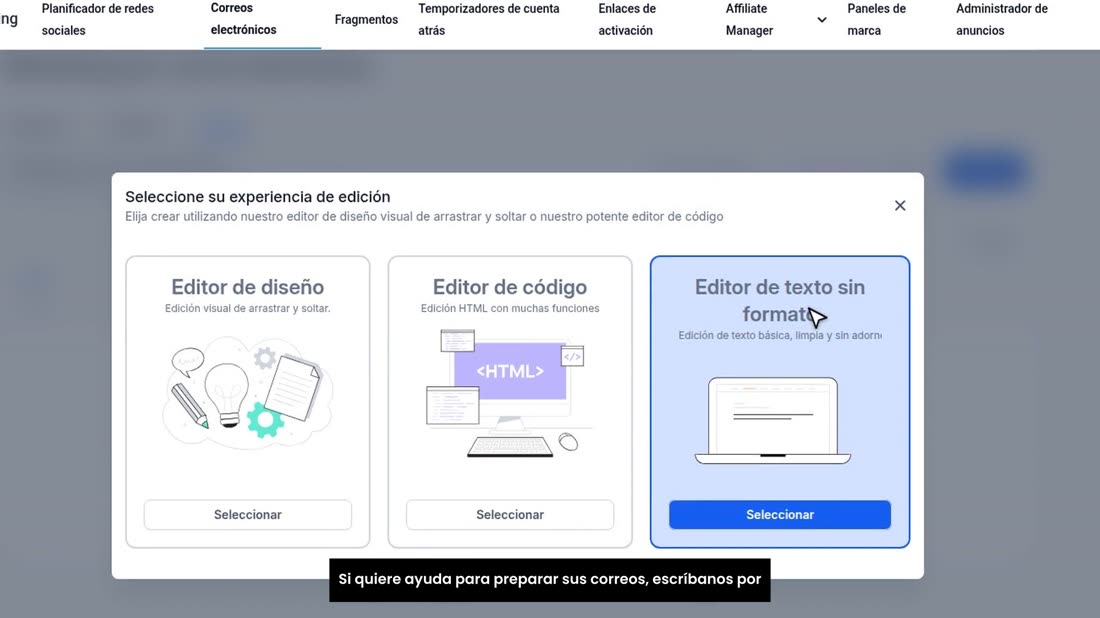The width and height of the screenshot is (1100, 618).
Task: Open the Fragmentos tab
Action: [x=366, y=20]
